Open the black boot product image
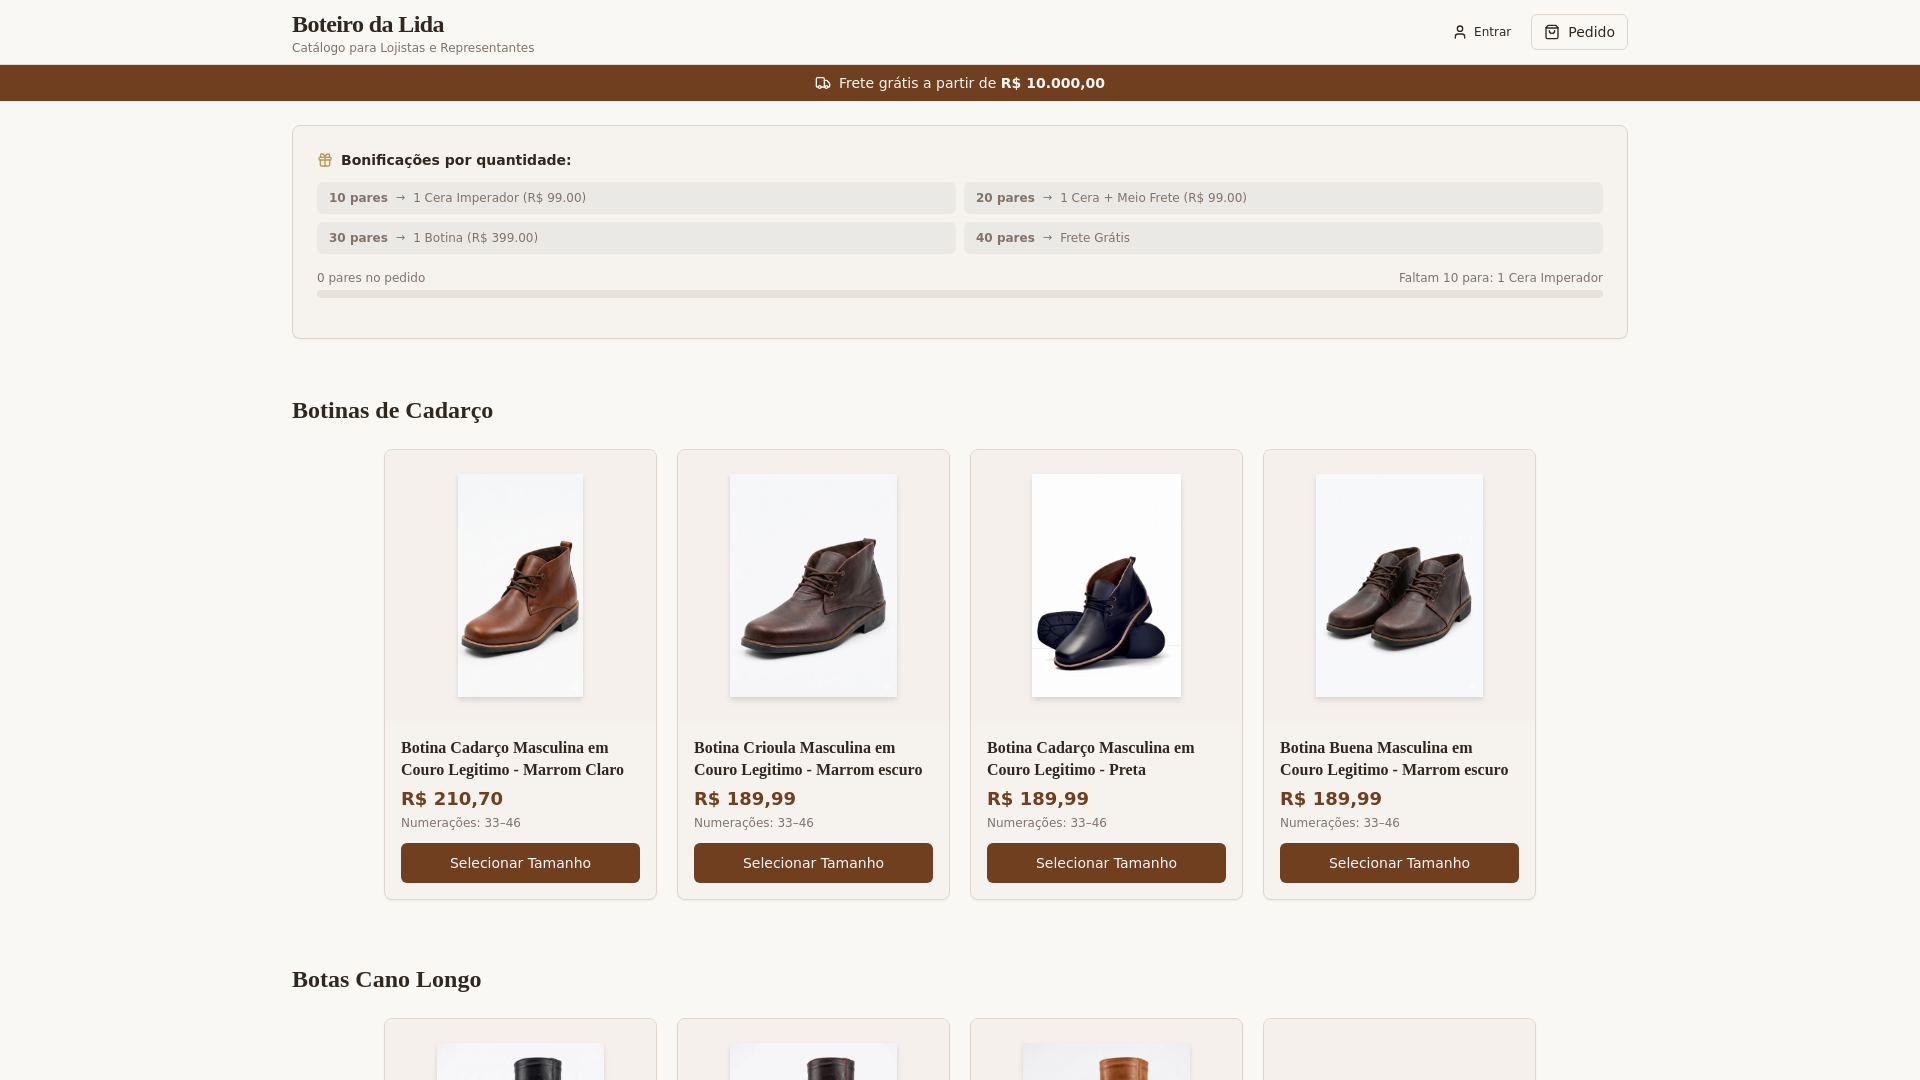Screen dimensions: 1920x1080 (x=1106, y=586)
